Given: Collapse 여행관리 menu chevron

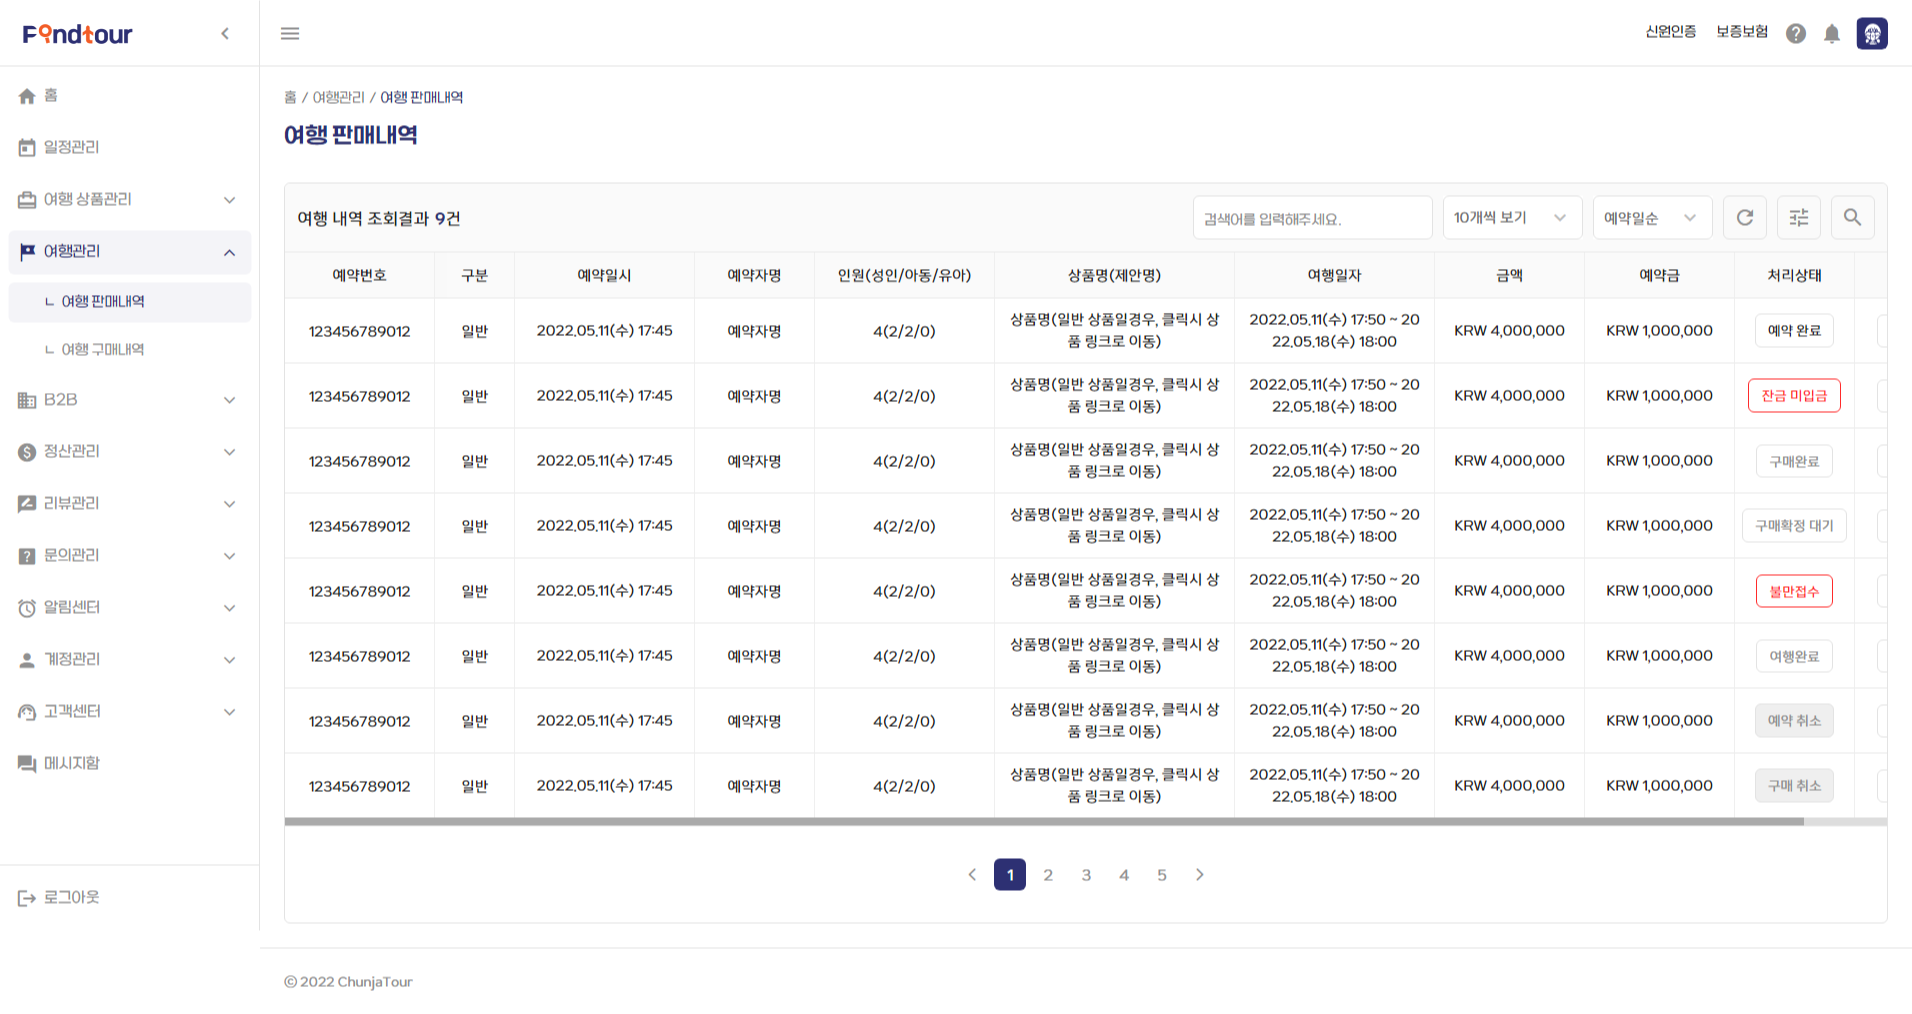Looking at the screenshot, I should click(x=229, y=252).
